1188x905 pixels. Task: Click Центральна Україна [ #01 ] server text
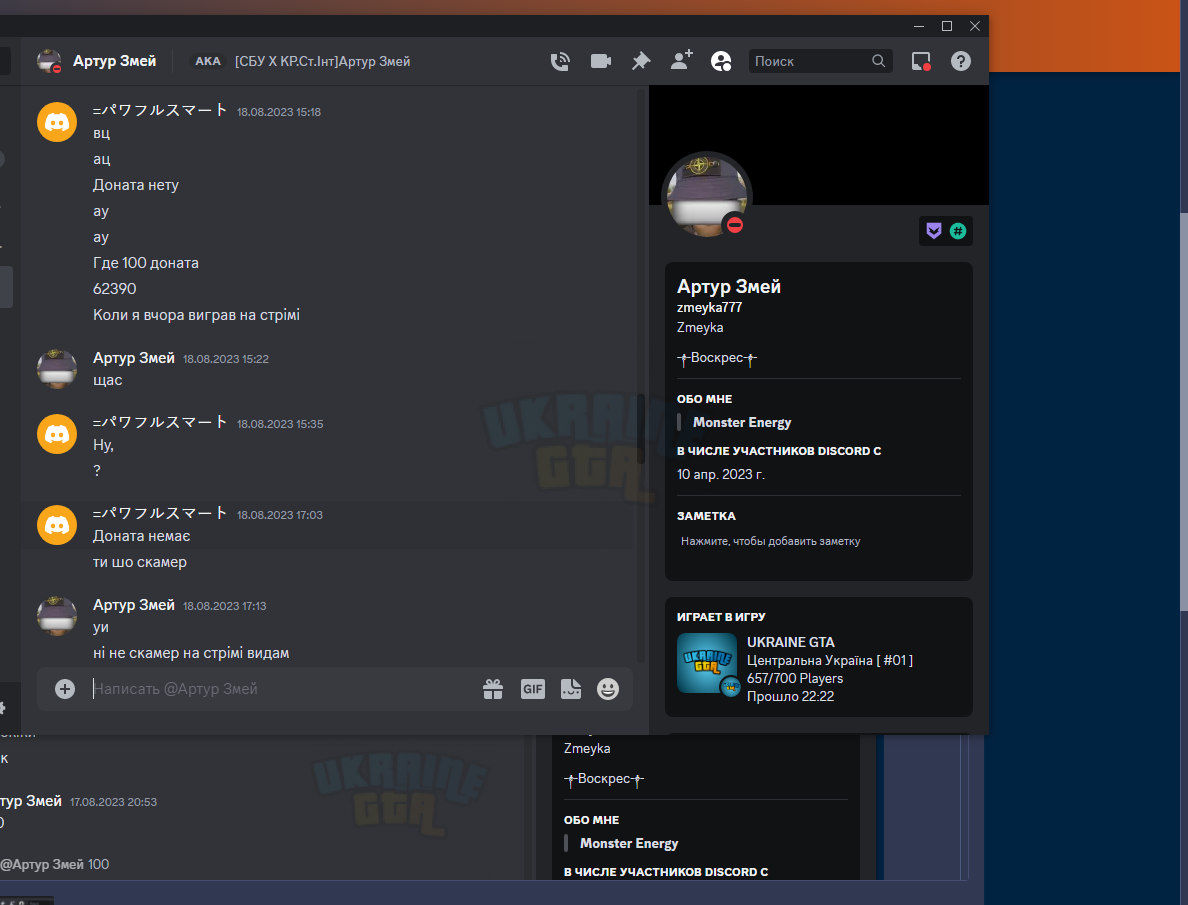(x=830, y=660)
